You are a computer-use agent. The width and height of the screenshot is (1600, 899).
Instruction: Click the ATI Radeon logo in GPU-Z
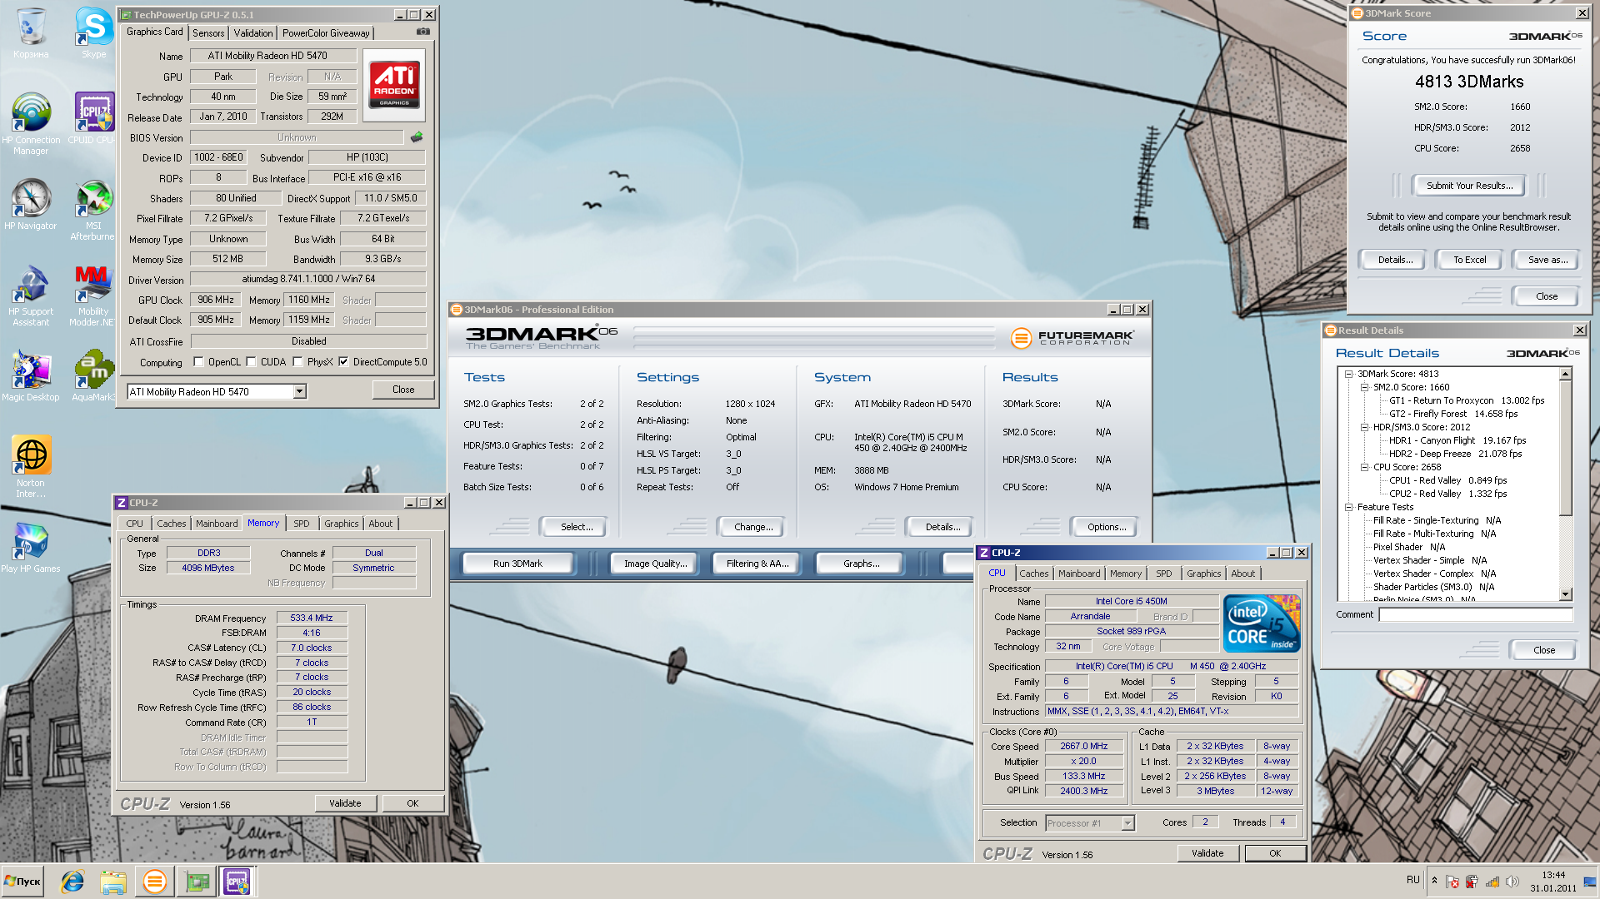[x=395, y=84]
